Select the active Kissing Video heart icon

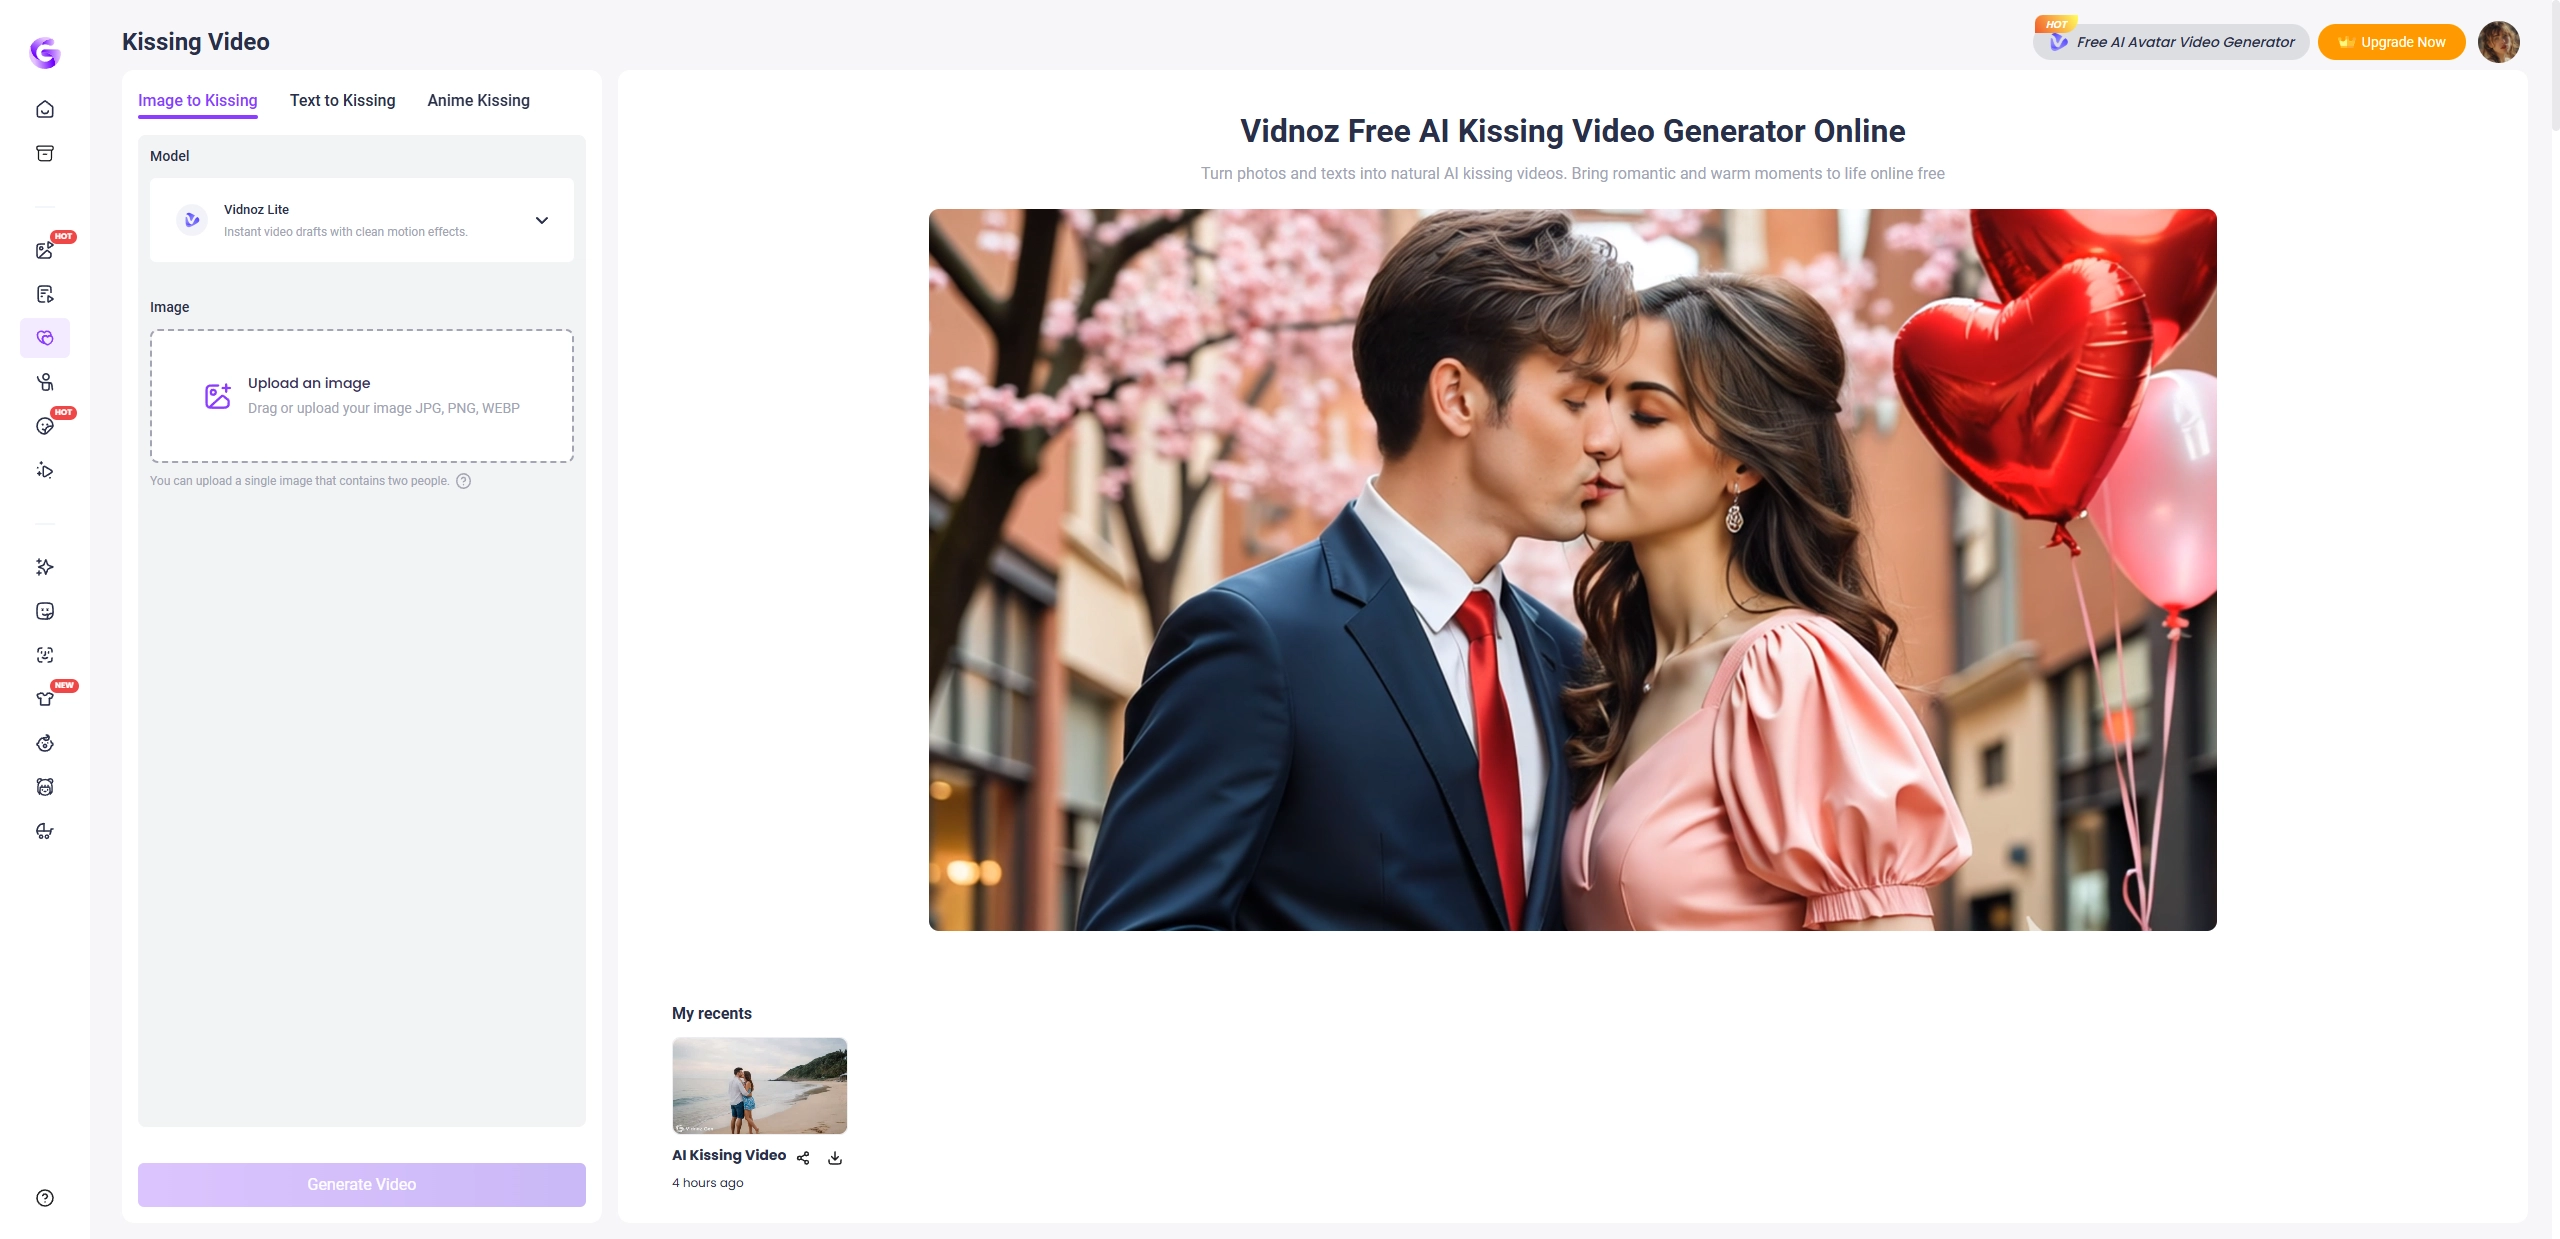point(45,337)
